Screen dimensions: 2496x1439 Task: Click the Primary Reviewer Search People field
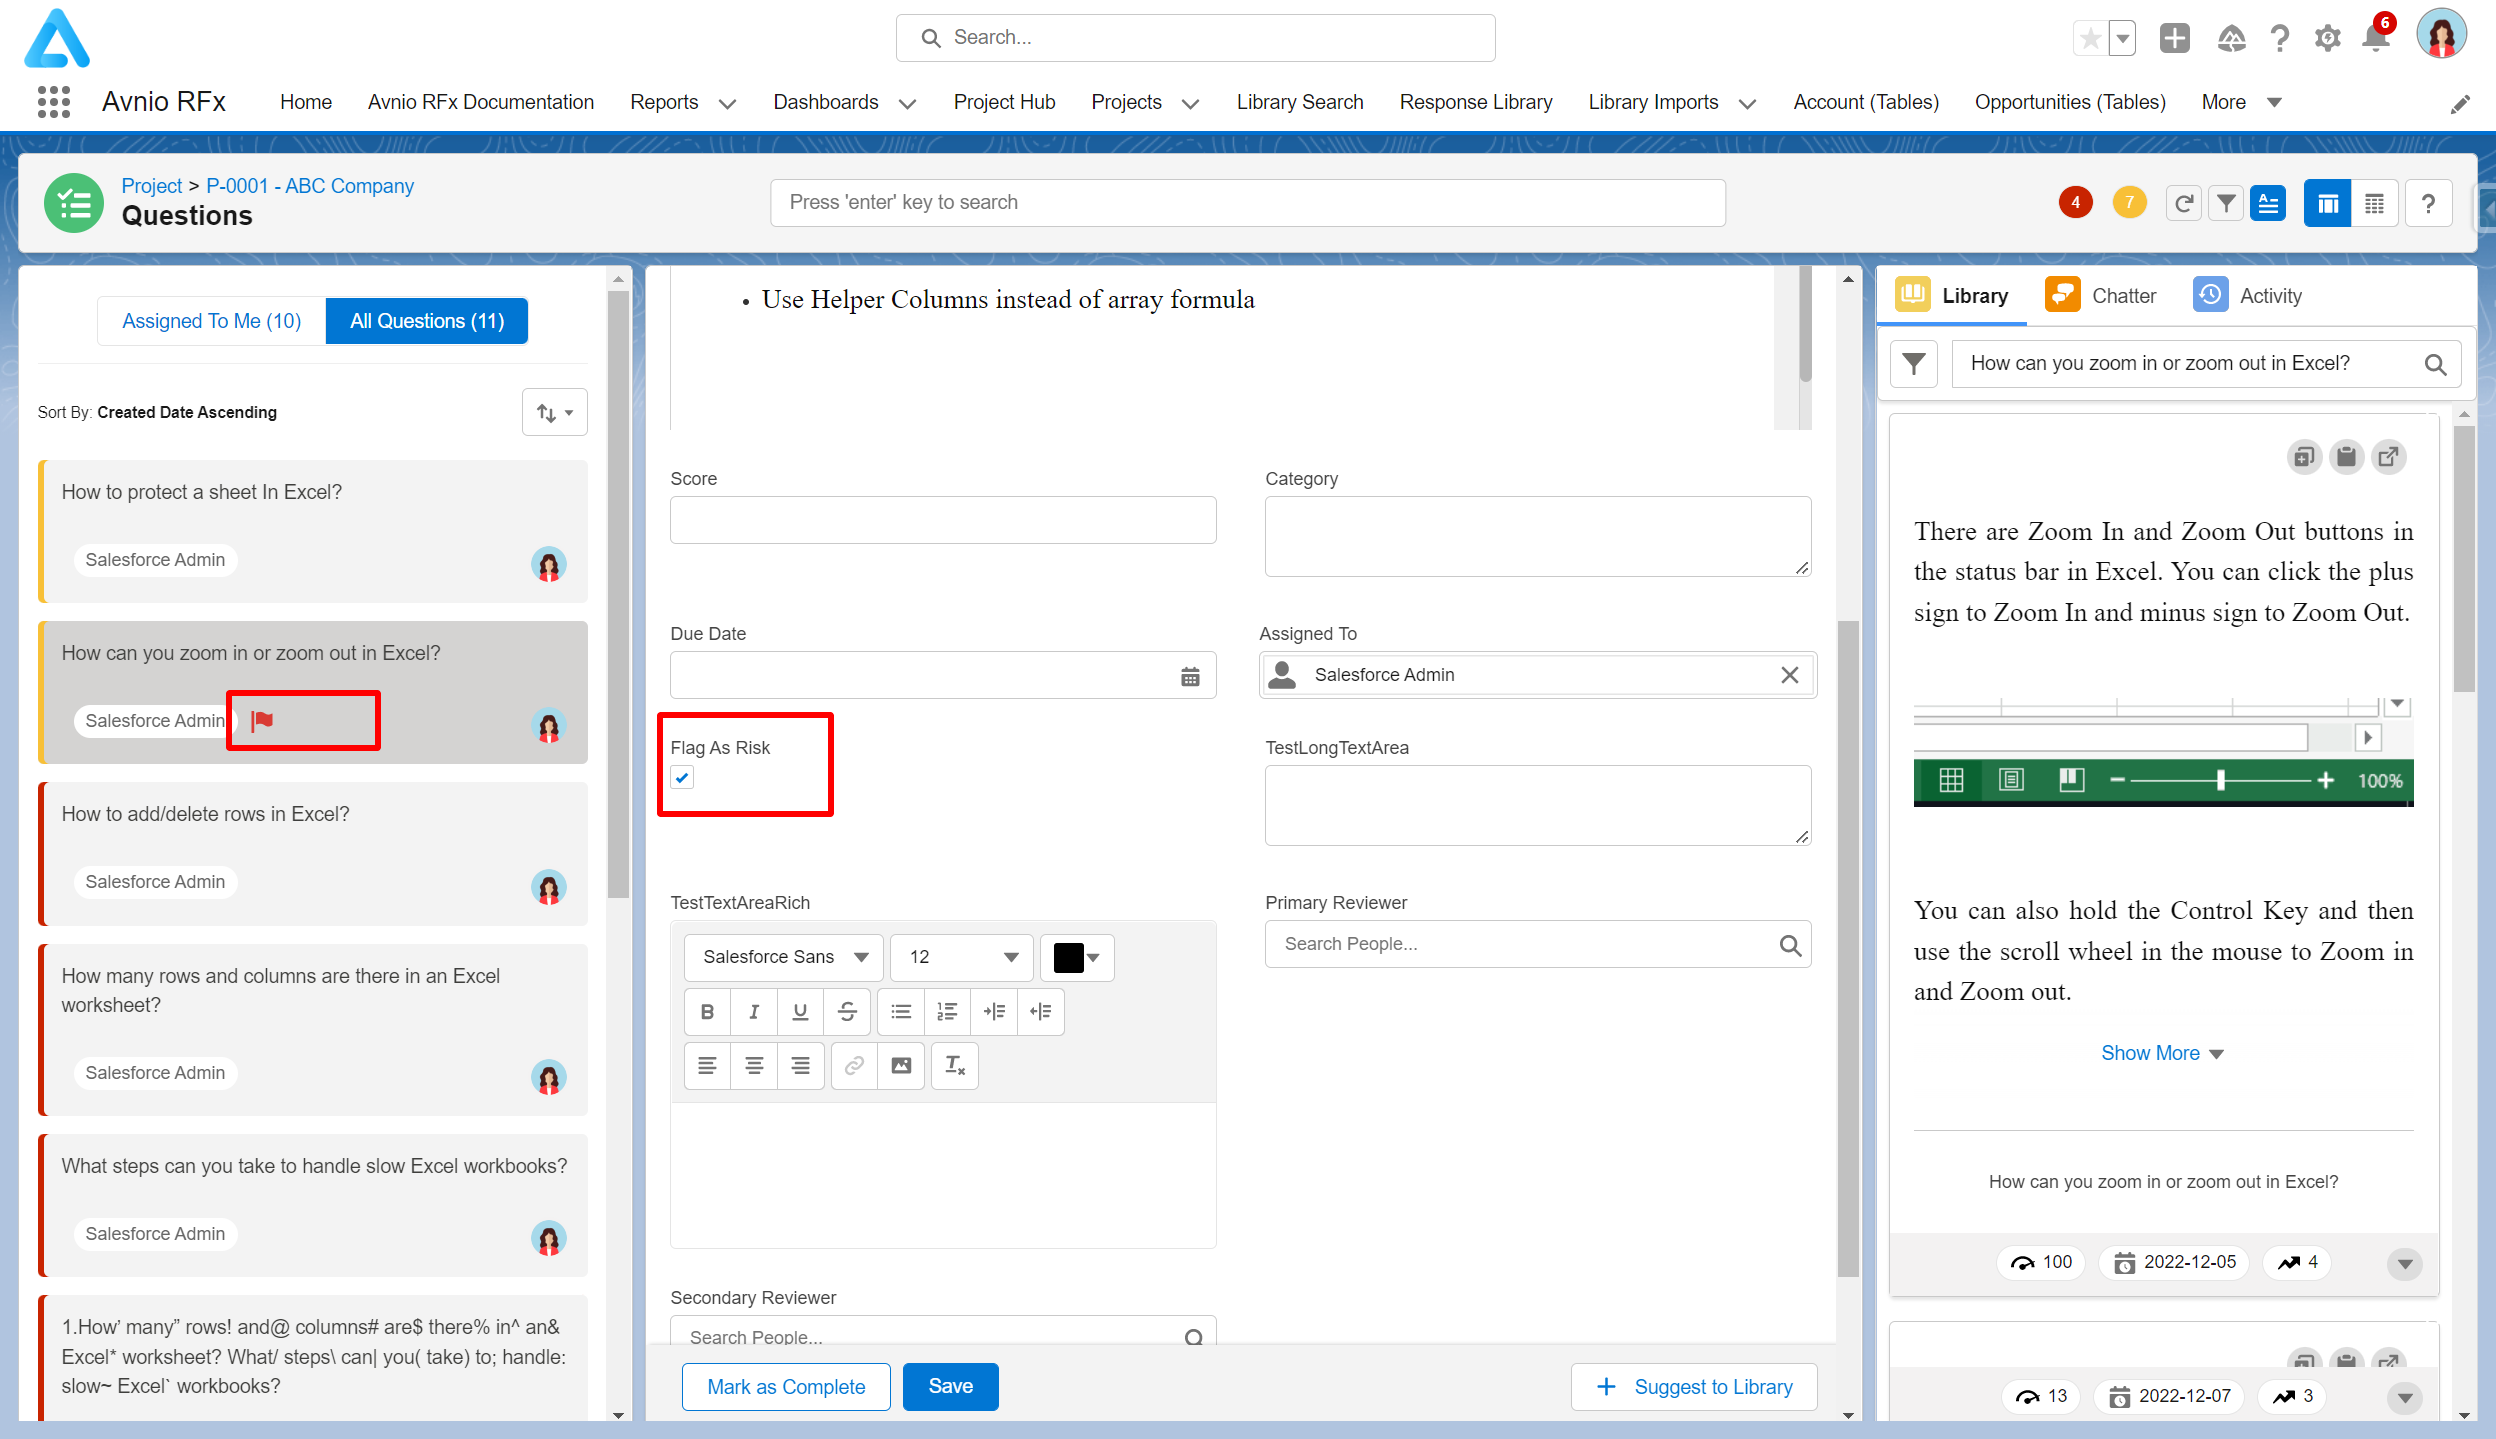click(1538, 944)
